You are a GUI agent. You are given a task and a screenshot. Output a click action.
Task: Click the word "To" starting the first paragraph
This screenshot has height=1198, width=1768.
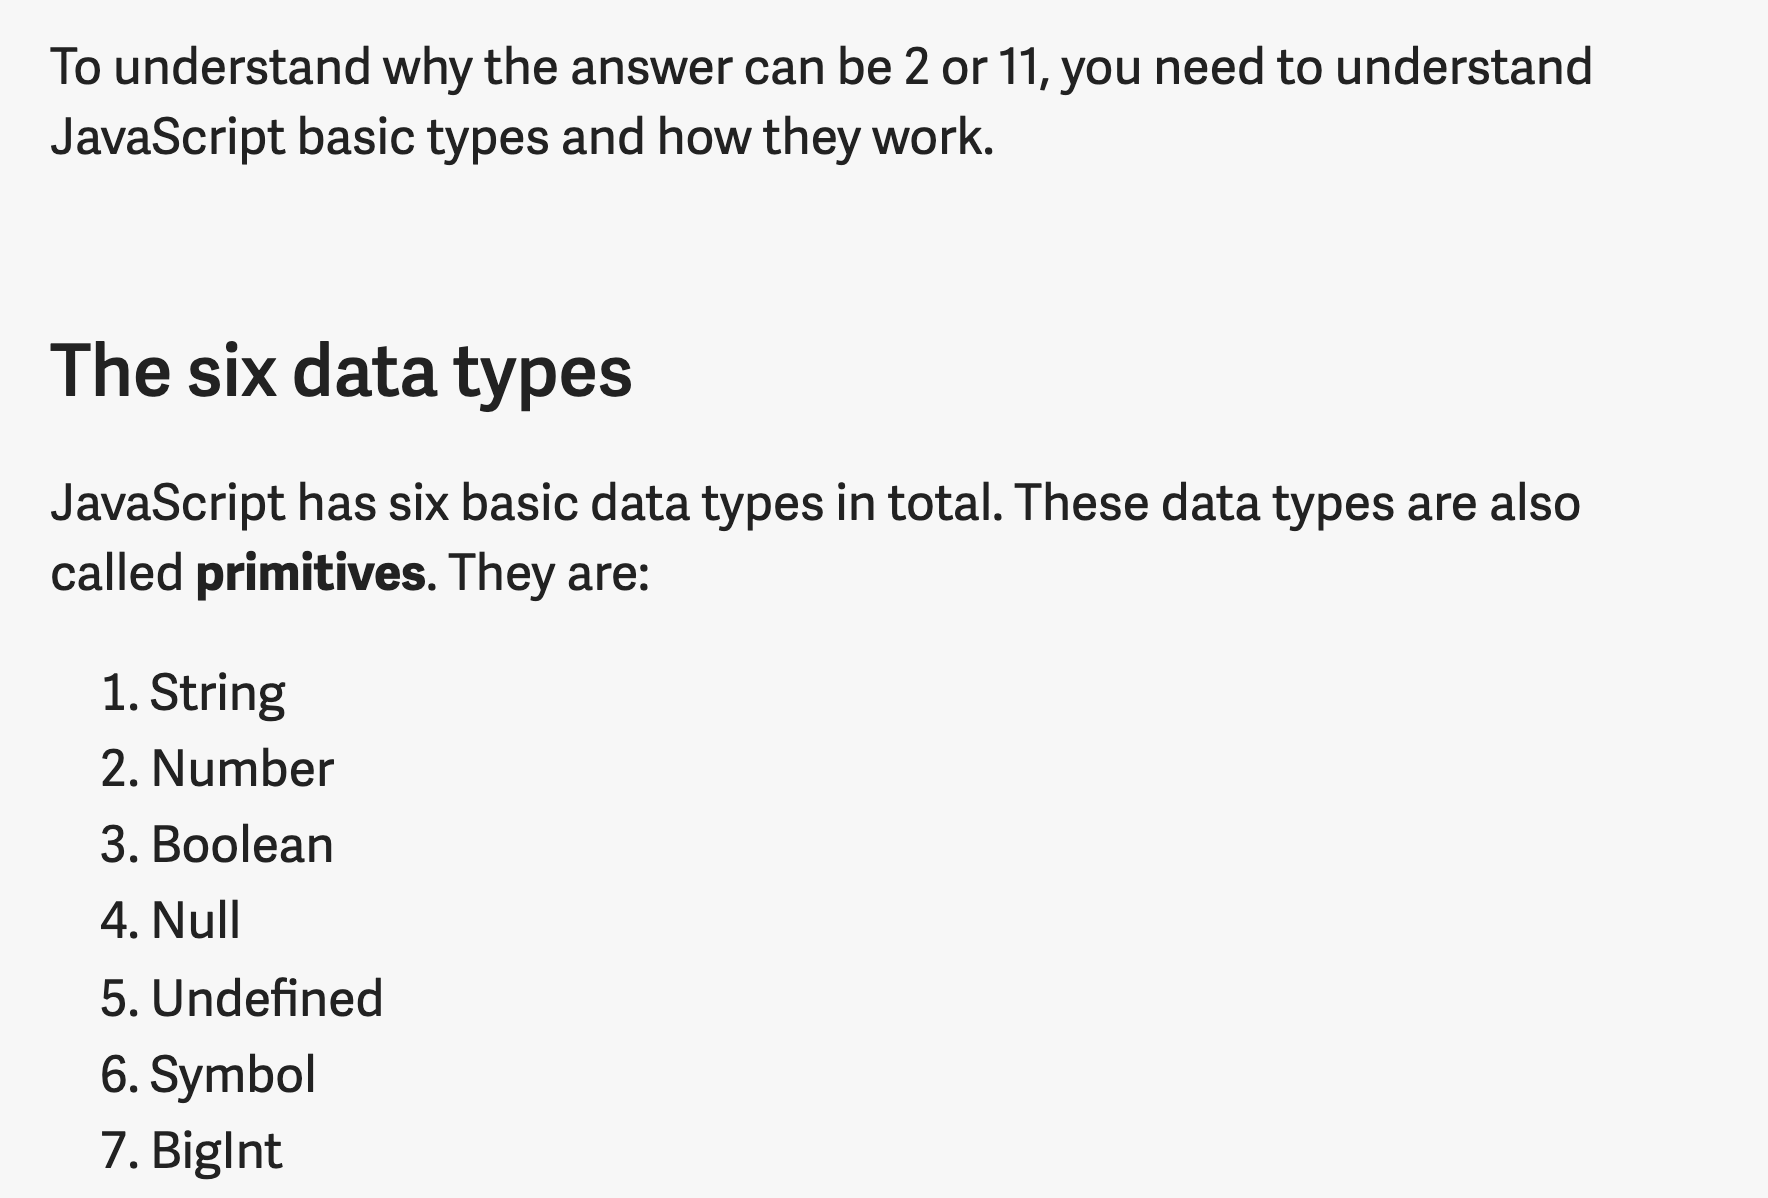click(x=75, y=68)
